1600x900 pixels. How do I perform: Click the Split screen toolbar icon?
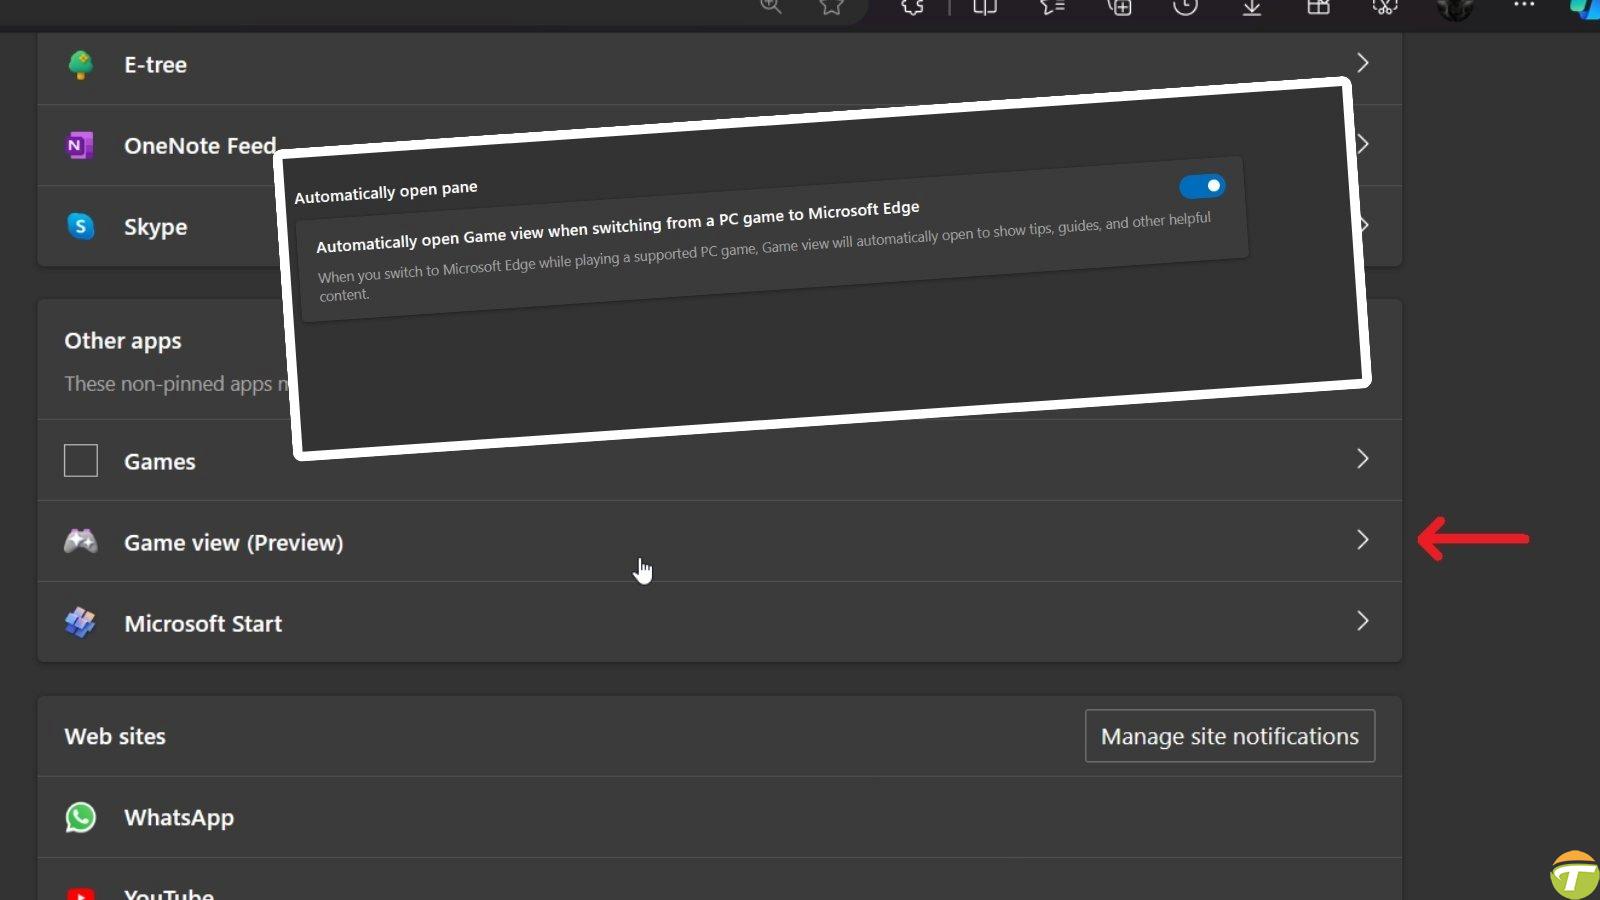985,7
